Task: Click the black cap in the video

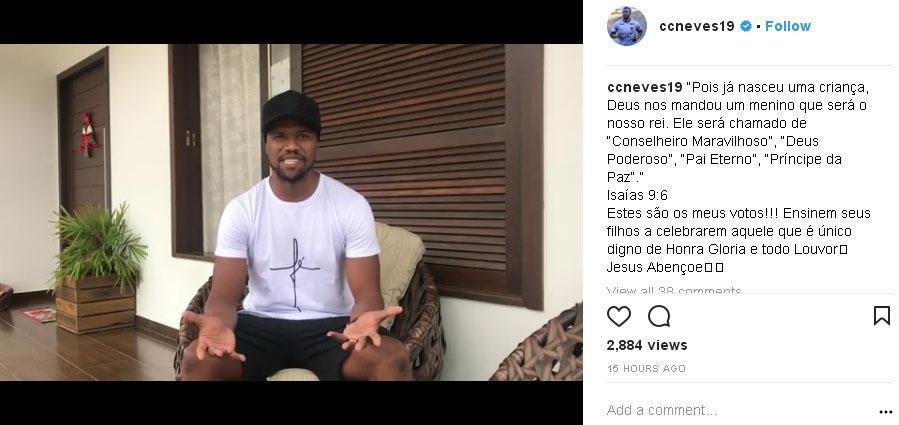Action: (291, 111)
